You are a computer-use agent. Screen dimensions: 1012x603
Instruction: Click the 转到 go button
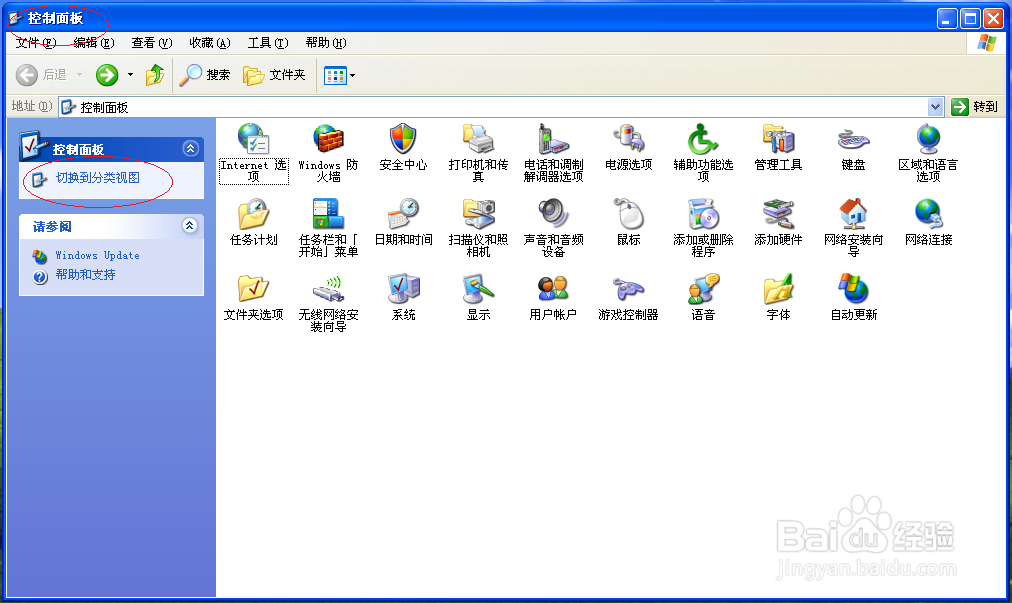point(975,107)
